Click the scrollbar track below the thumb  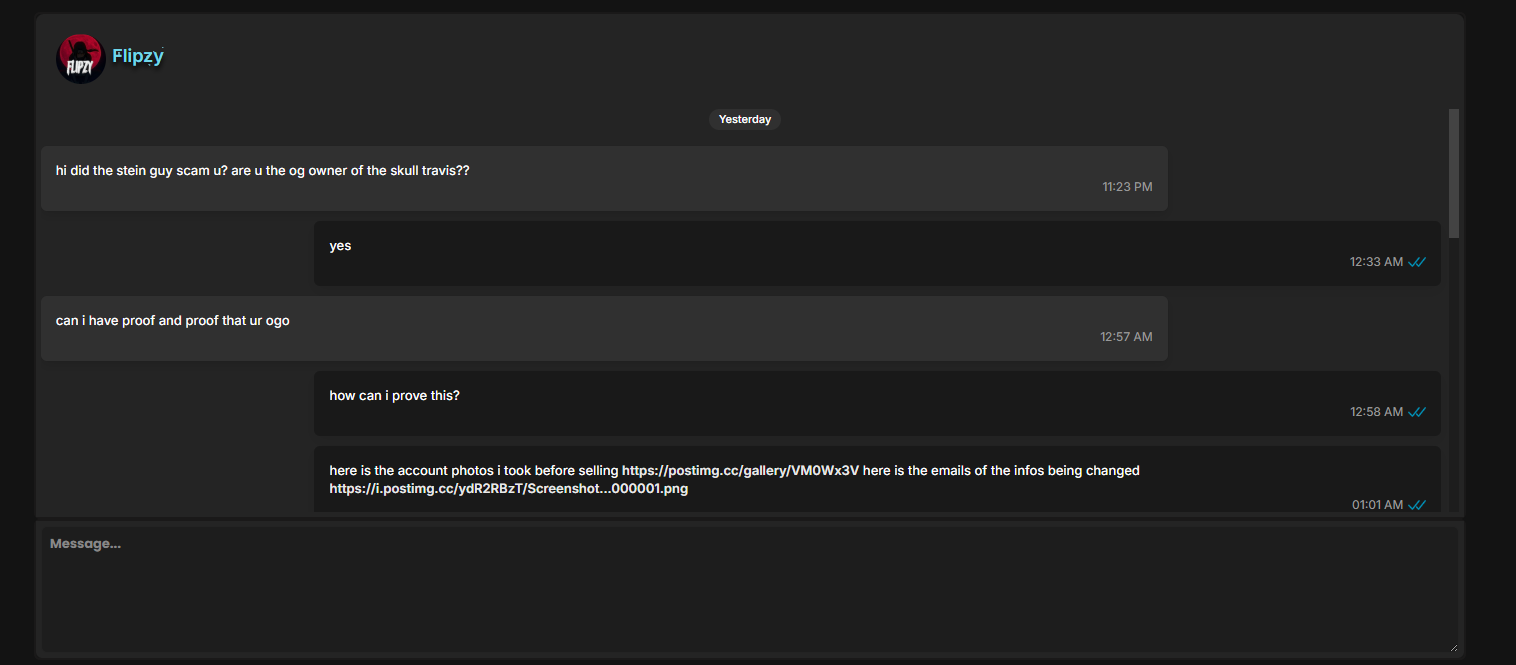[1454, 375]
